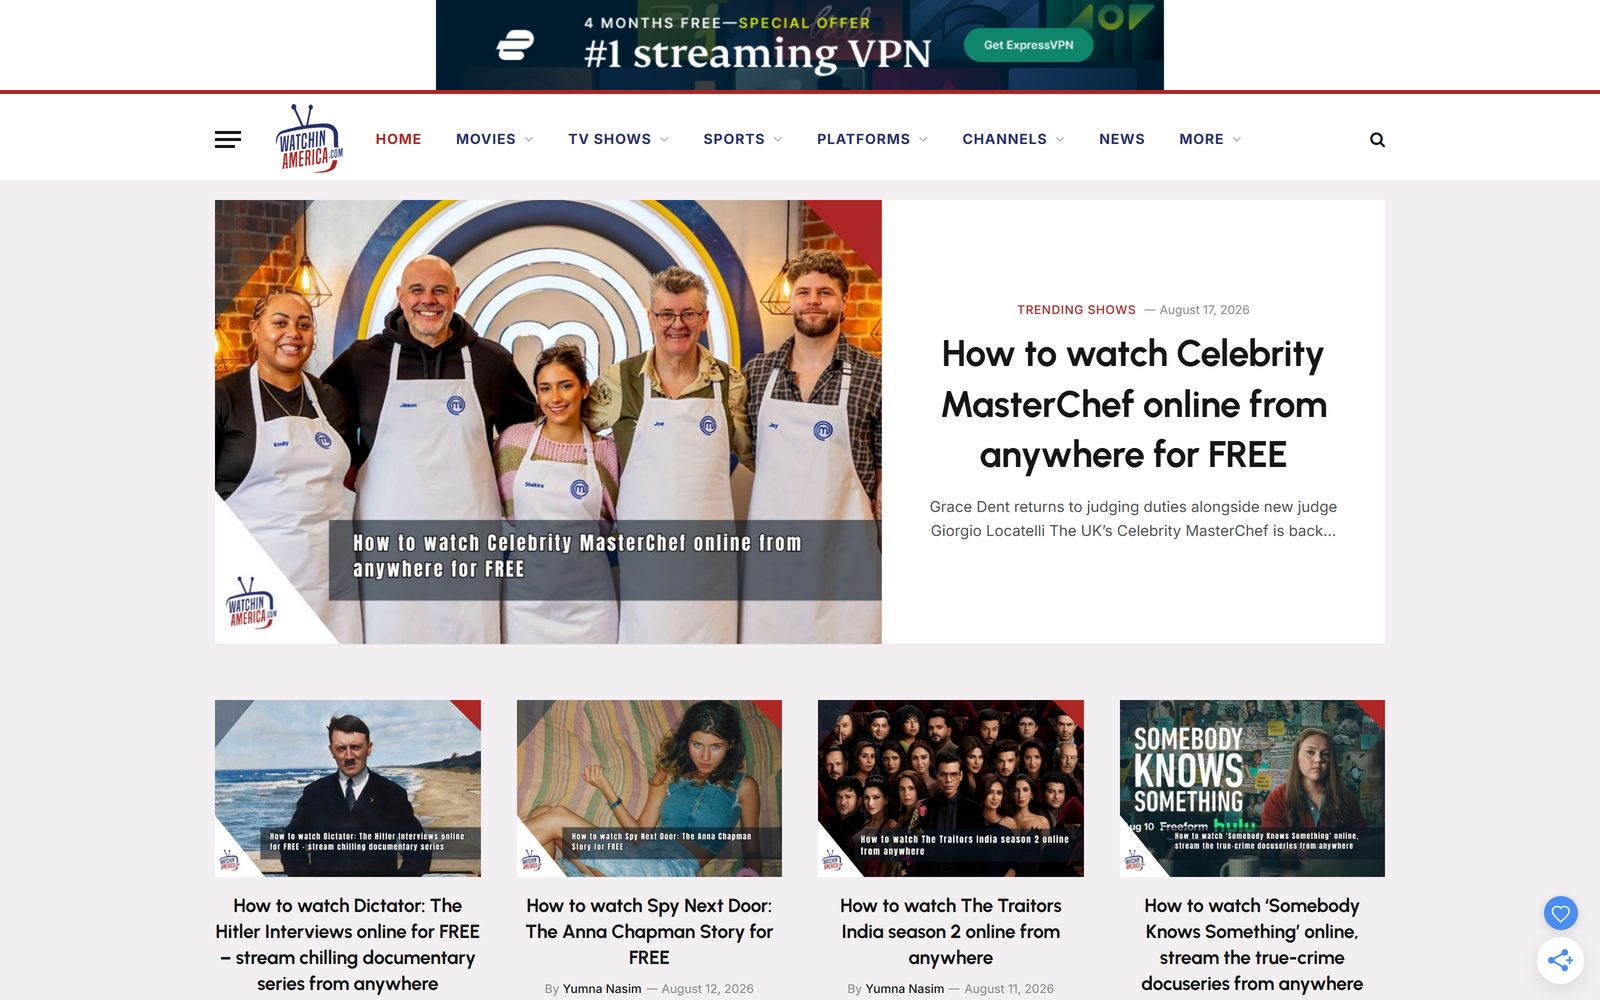The image size is (1600, 1000).
Task: Open the Somebody Knows Something thumbnail
Action: click(x=1252, y=788)
